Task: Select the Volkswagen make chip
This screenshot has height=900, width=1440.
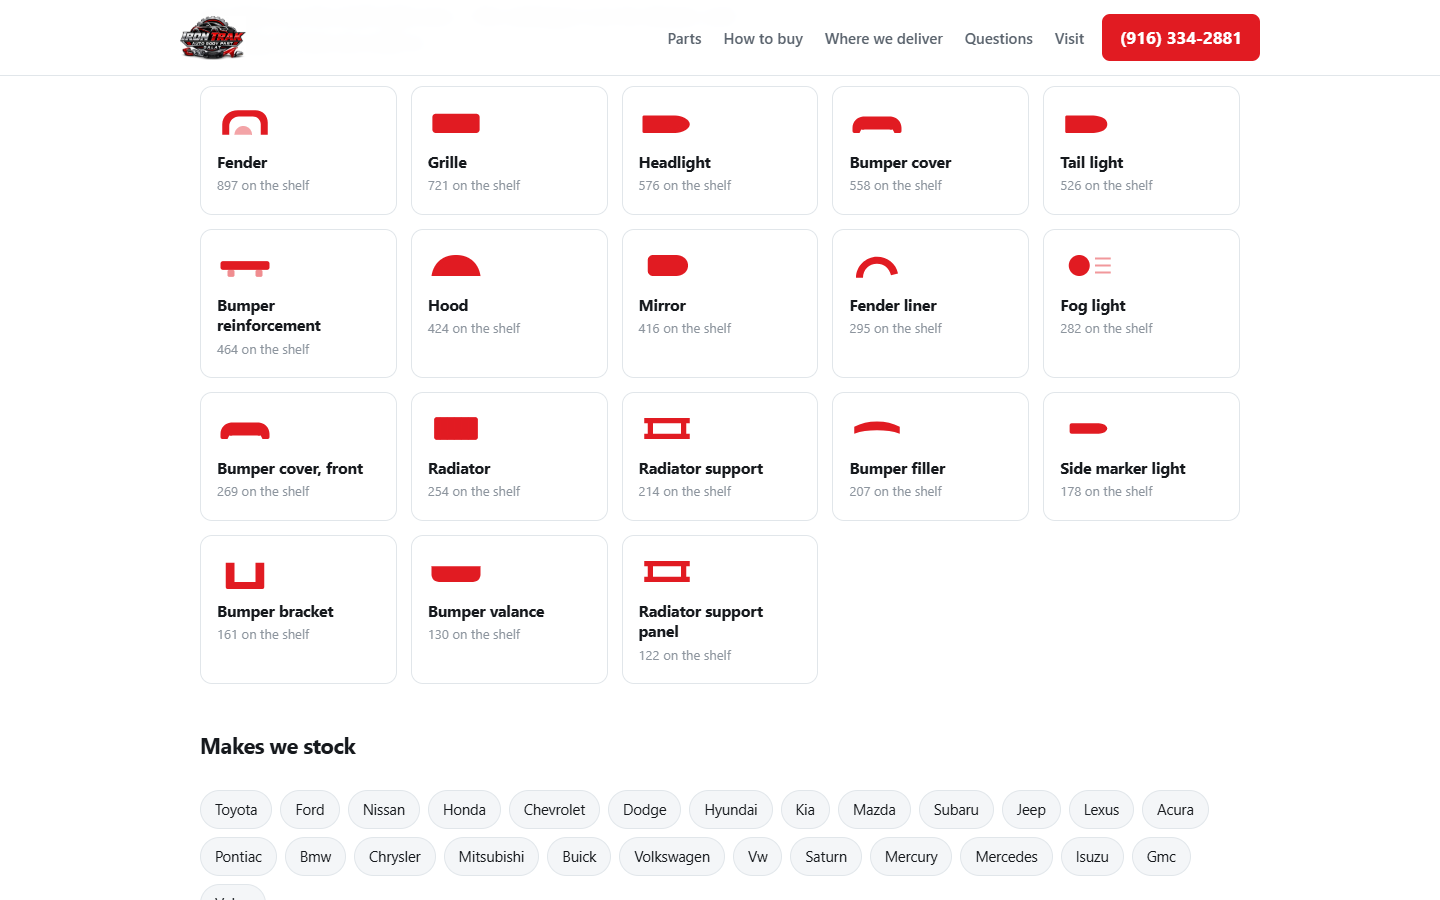Action: click(672, 857)
